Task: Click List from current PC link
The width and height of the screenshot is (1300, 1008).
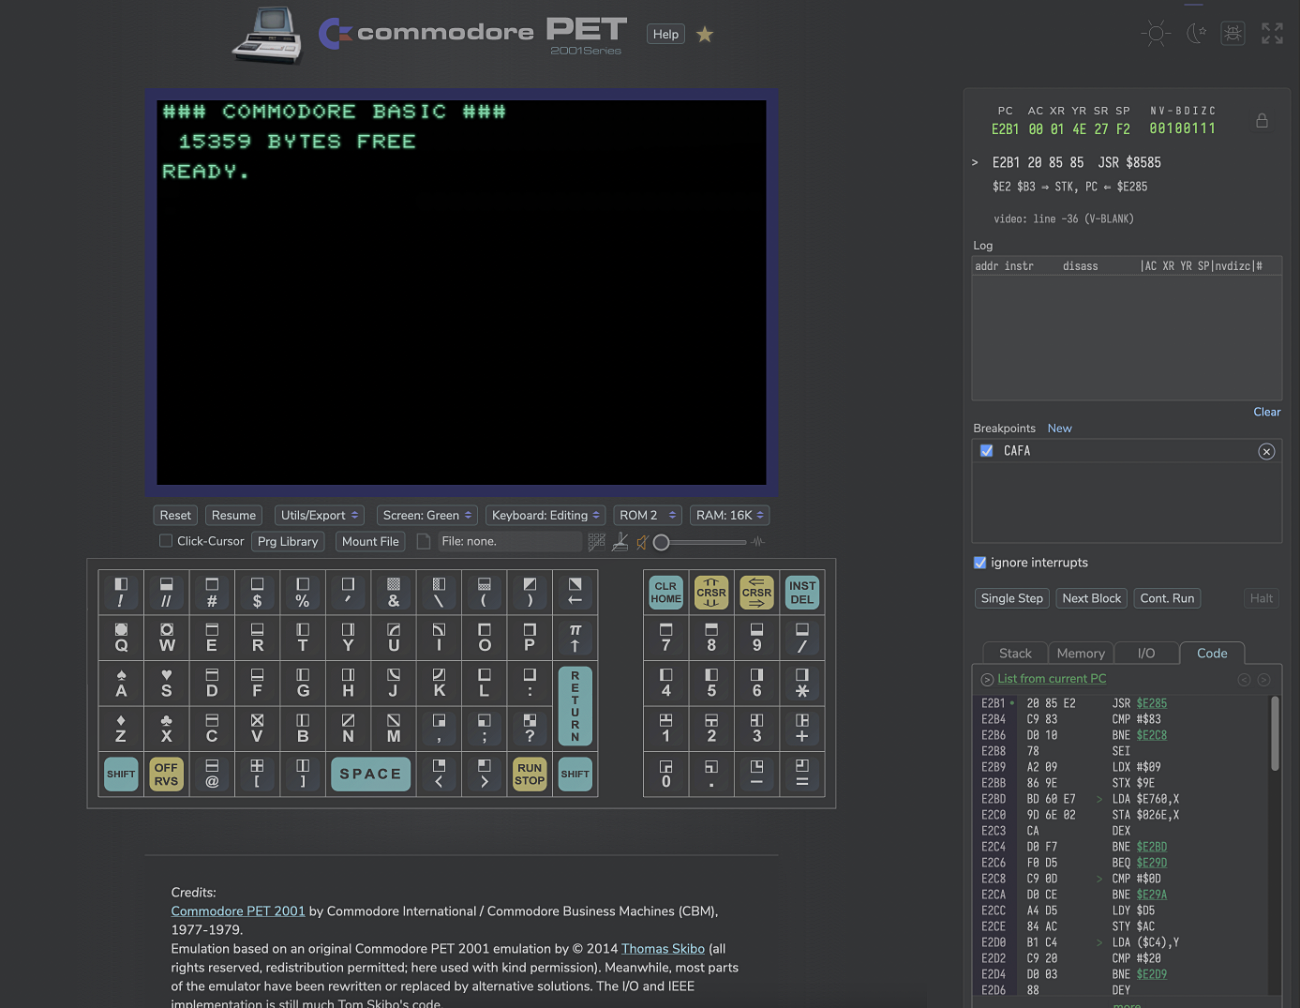Action: coord(1052,679)
